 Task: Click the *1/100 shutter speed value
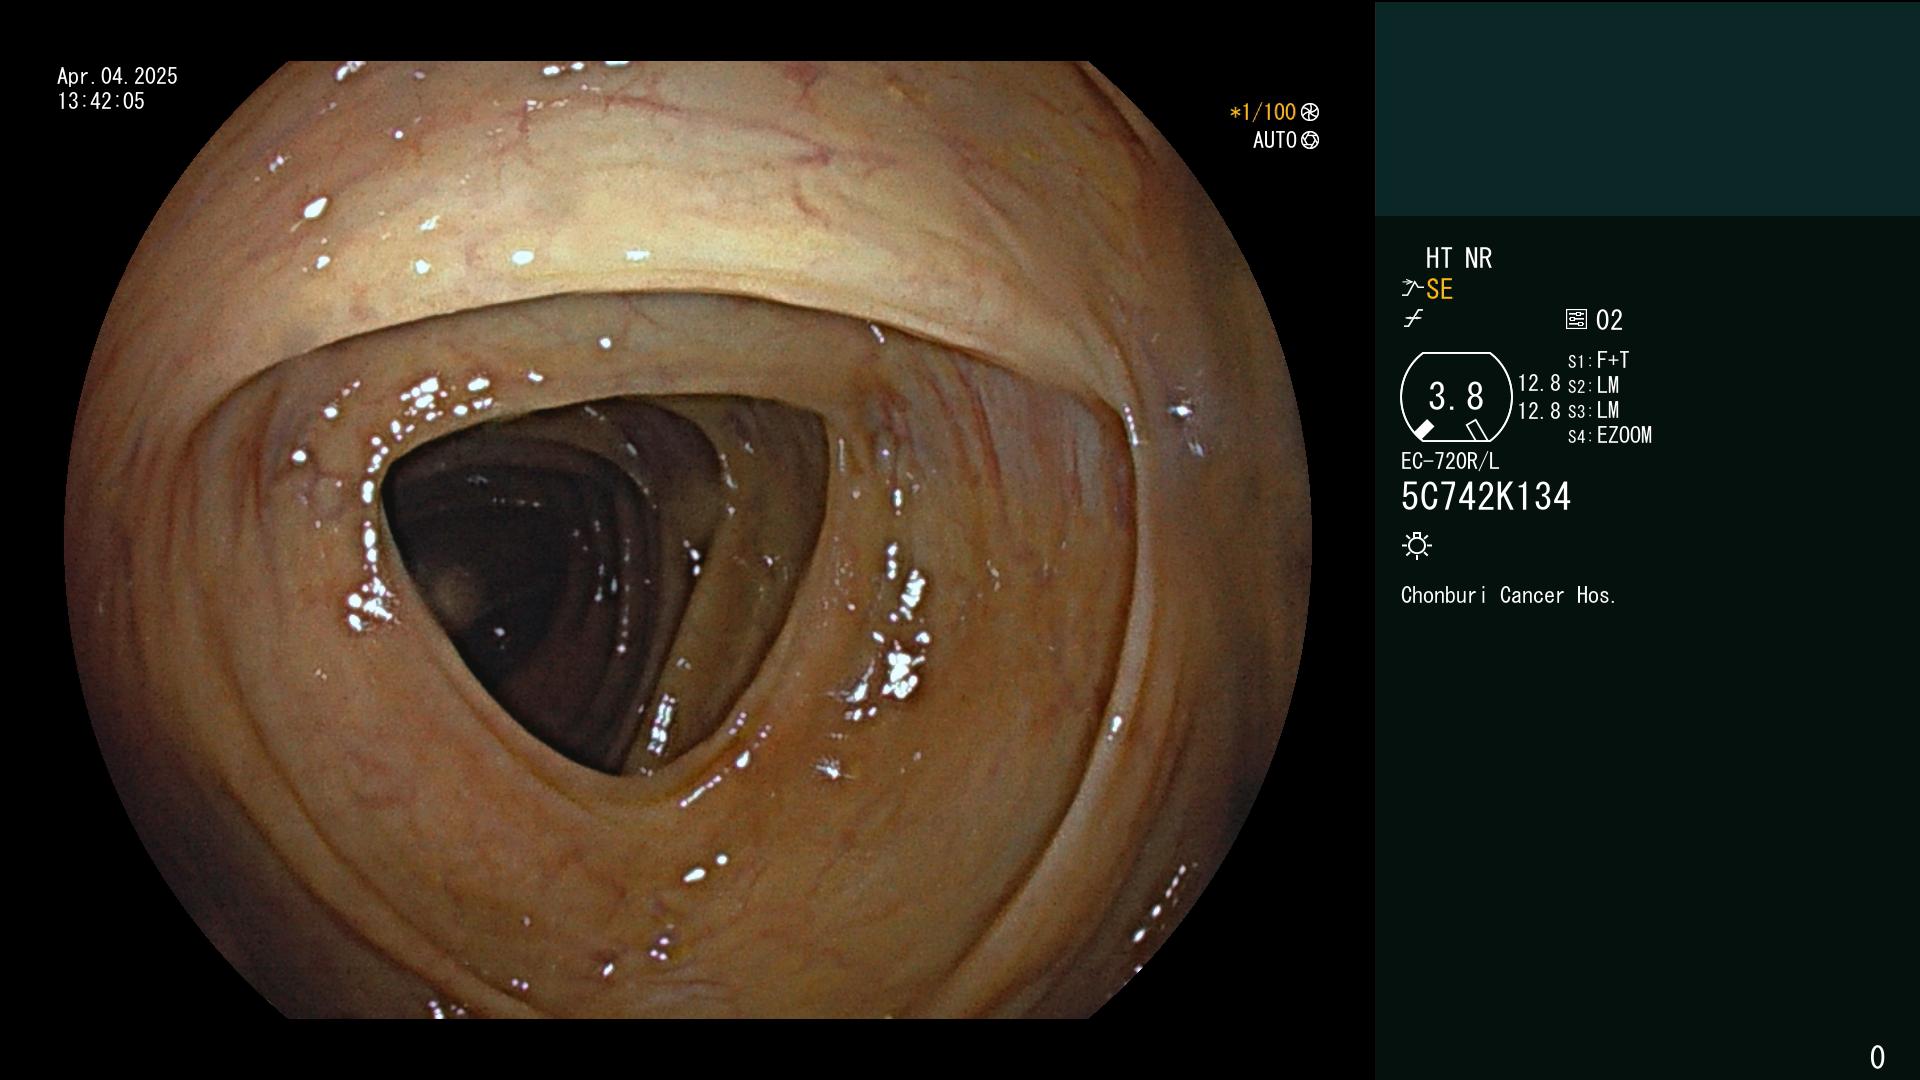click(x=1263, y=112)
